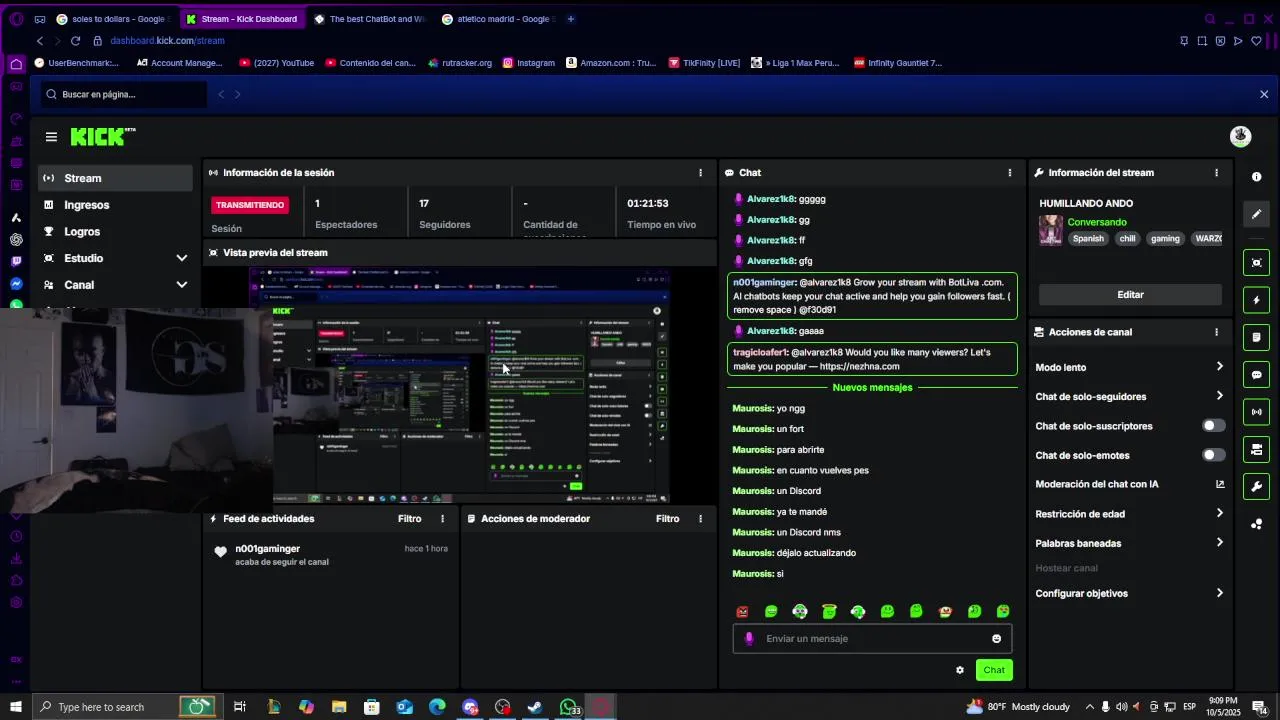Image resolution: width=1280 pixels, height=720 pixels.
Task: Expand the Estudio sidebar section
Action: 181,258
